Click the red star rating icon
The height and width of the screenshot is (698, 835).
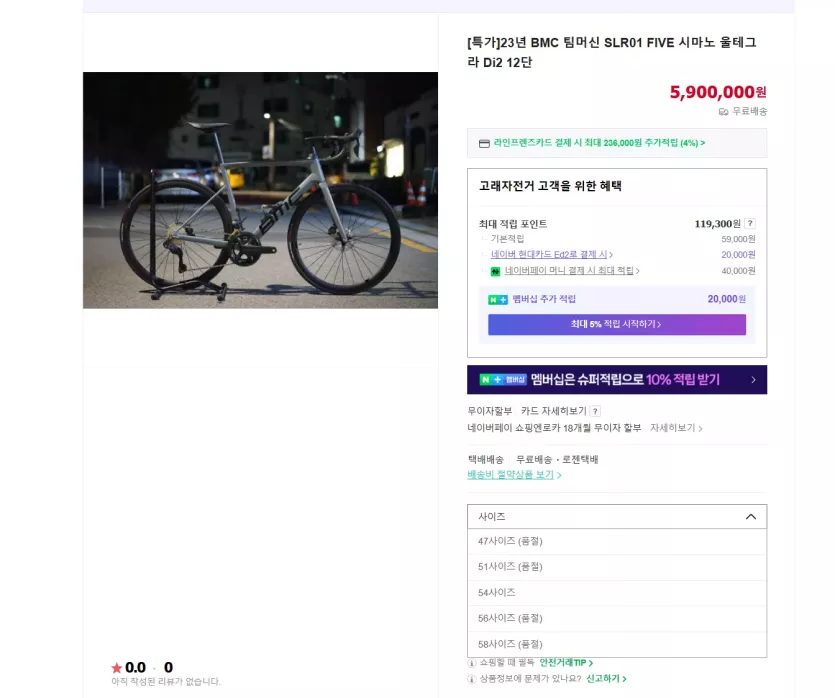coord(117,668)
